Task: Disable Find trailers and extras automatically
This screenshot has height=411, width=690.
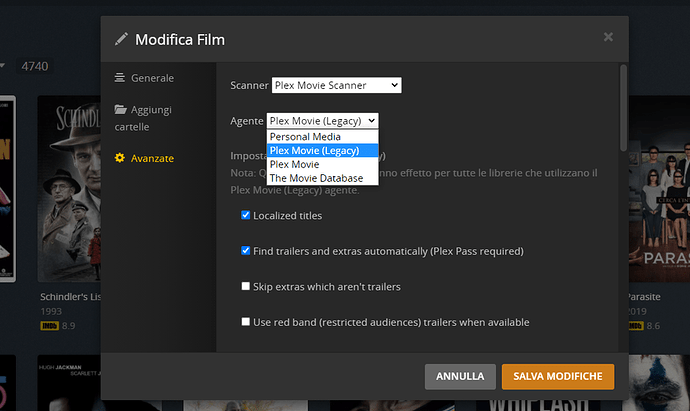Action: (x=246, y=251)
